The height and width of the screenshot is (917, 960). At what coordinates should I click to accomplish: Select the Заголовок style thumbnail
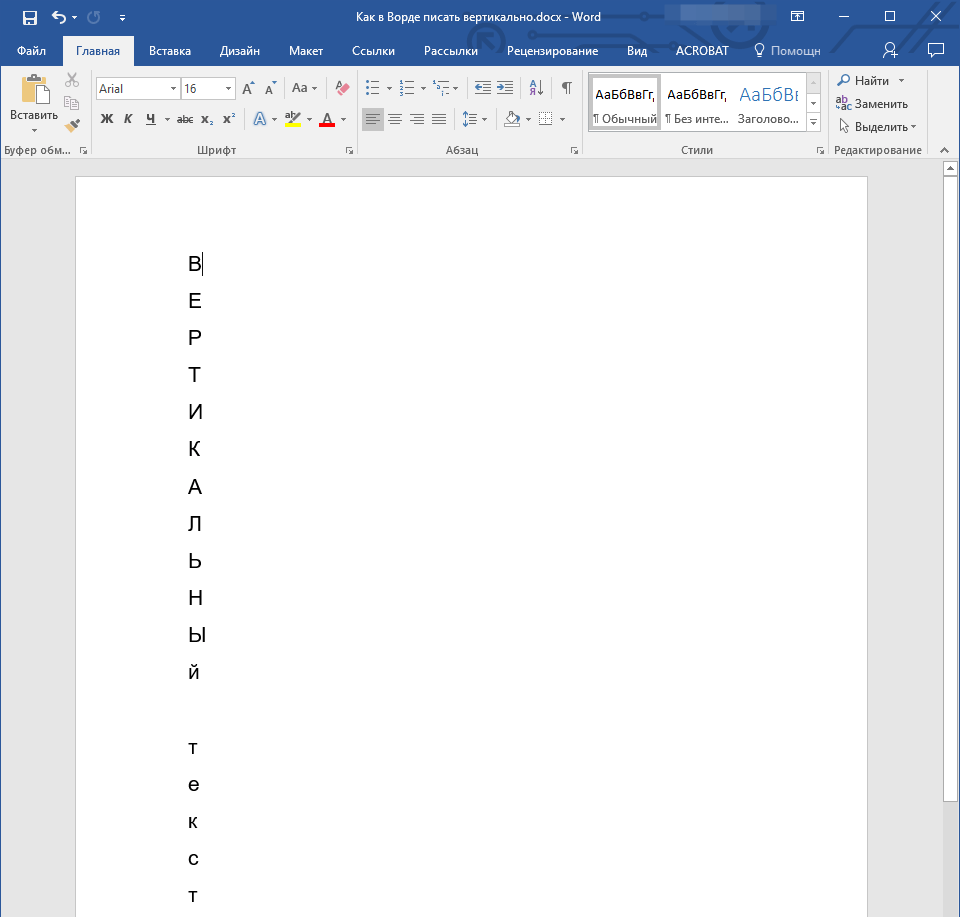pos(768,103)
